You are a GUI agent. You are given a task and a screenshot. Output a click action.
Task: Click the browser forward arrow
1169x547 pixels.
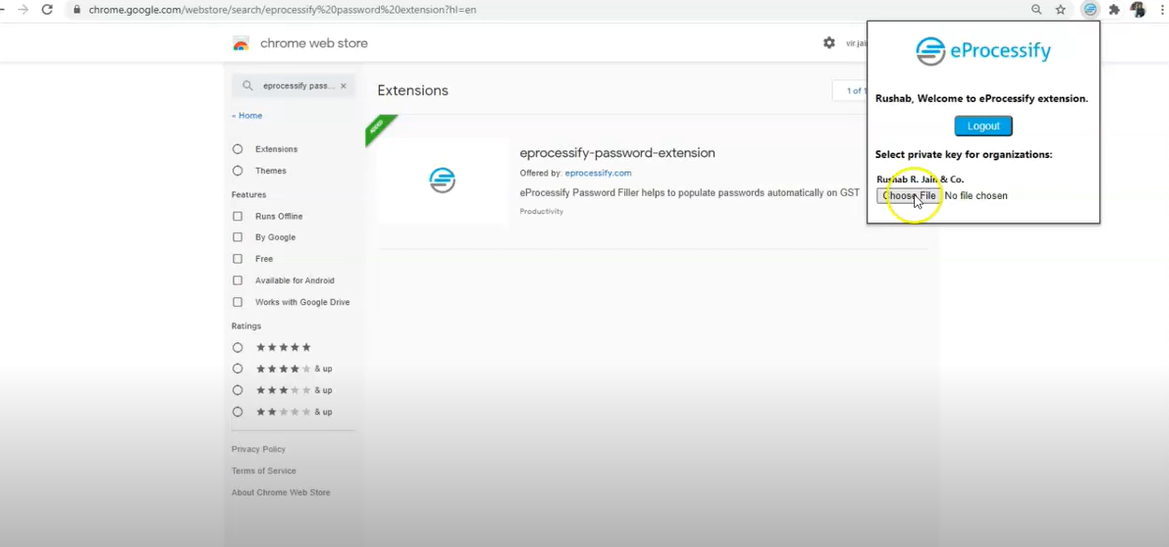tap(23, 10)
